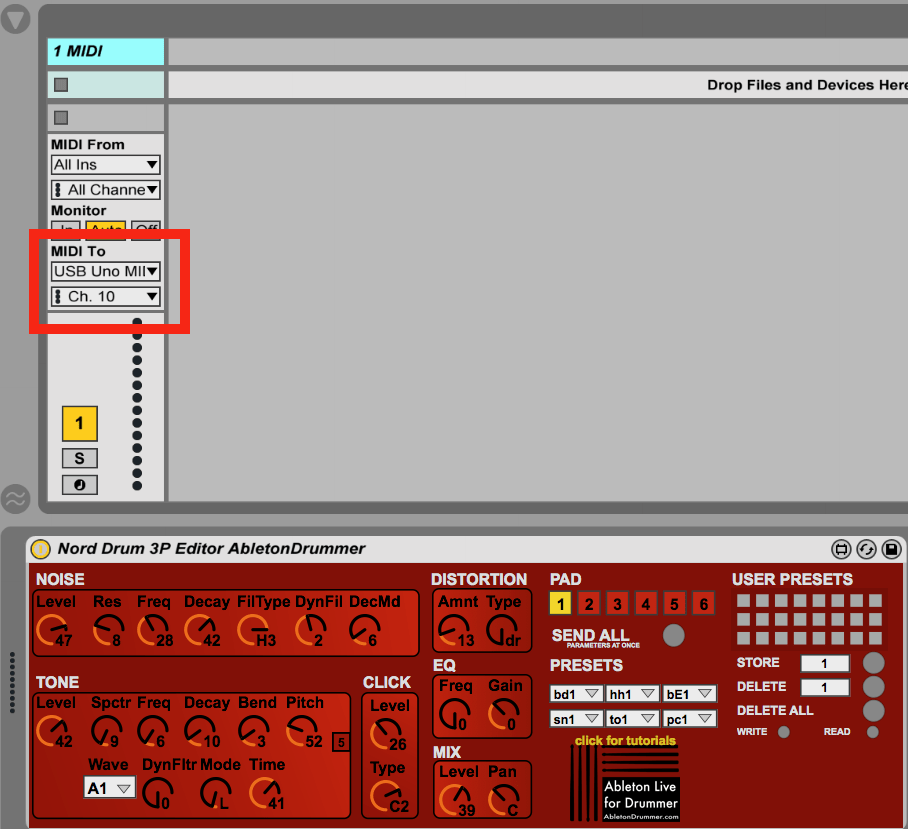Select PAD 3
This screenshot has width=908, height=829.
point(617,604)
